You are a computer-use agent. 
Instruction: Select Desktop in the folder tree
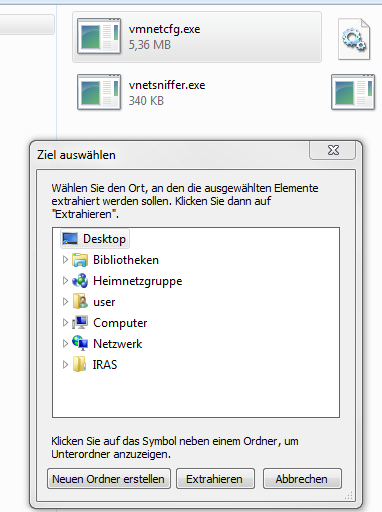pos(95,239)
